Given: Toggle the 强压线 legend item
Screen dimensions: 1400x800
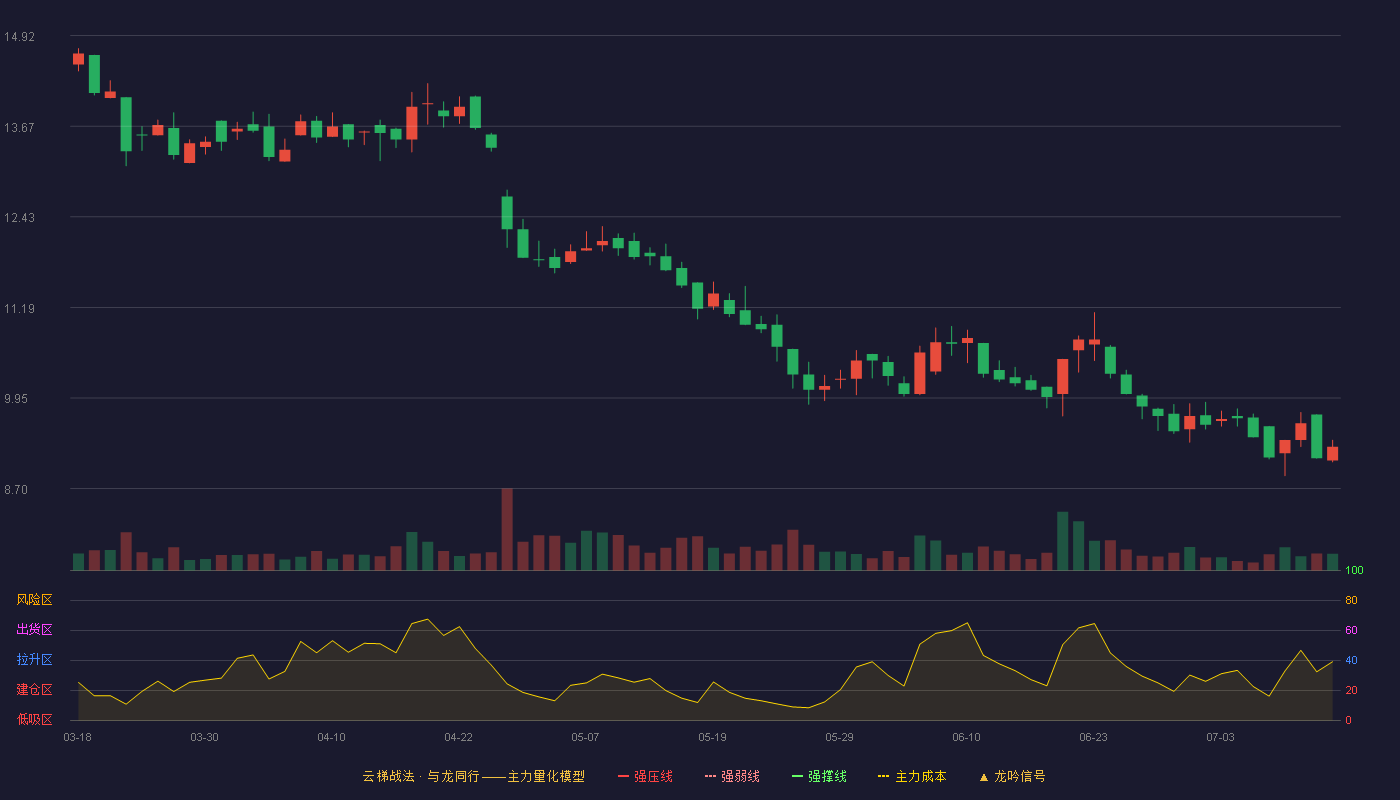Looking at the screenshot, I should coord(645,776).
